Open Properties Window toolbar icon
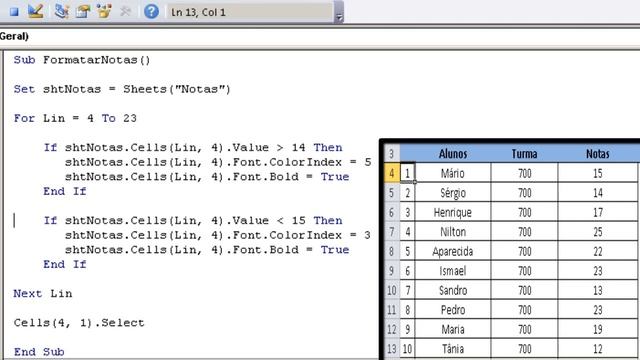This screenshot has height=360, width=640. 83,11
